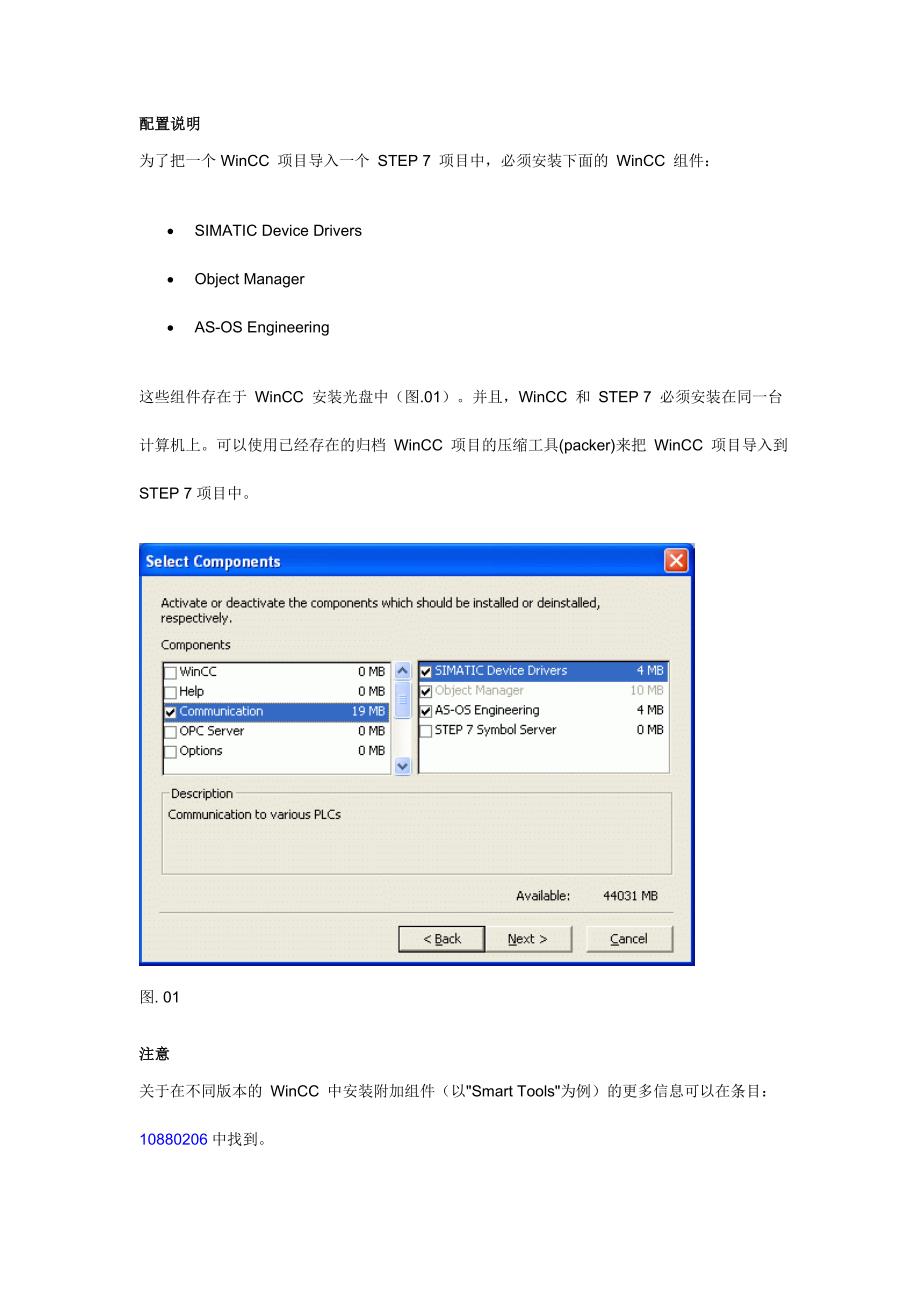Click the Select Components title bar
This screenshot has width=920, height=1302.
pyautogui.click(x=400, y=561)
